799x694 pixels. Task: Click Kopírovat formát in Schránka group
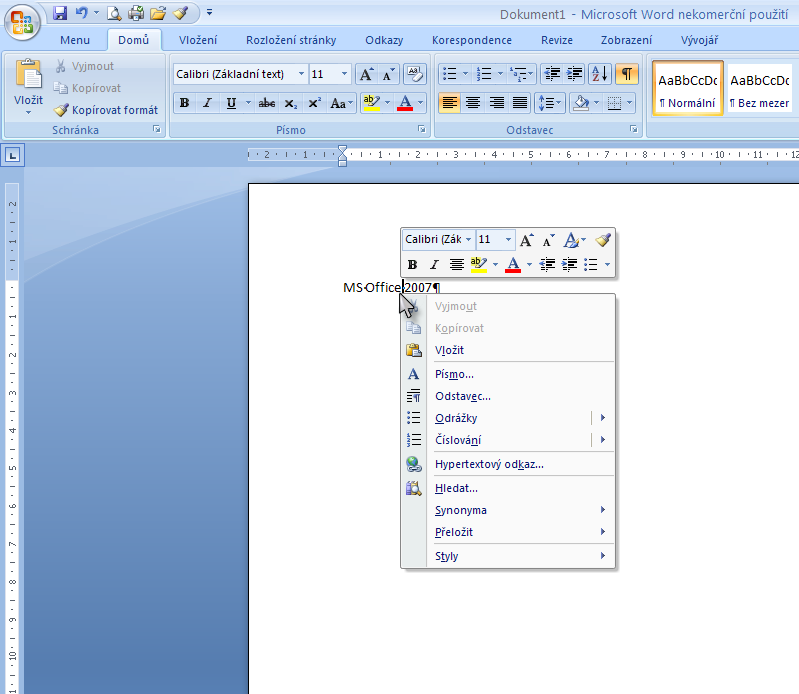pyautogui.click(x=106, y=110)
